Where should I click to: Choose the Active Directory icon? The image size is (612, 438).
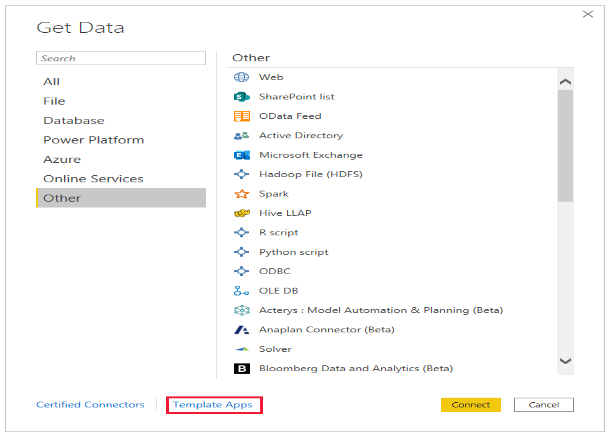241,136
